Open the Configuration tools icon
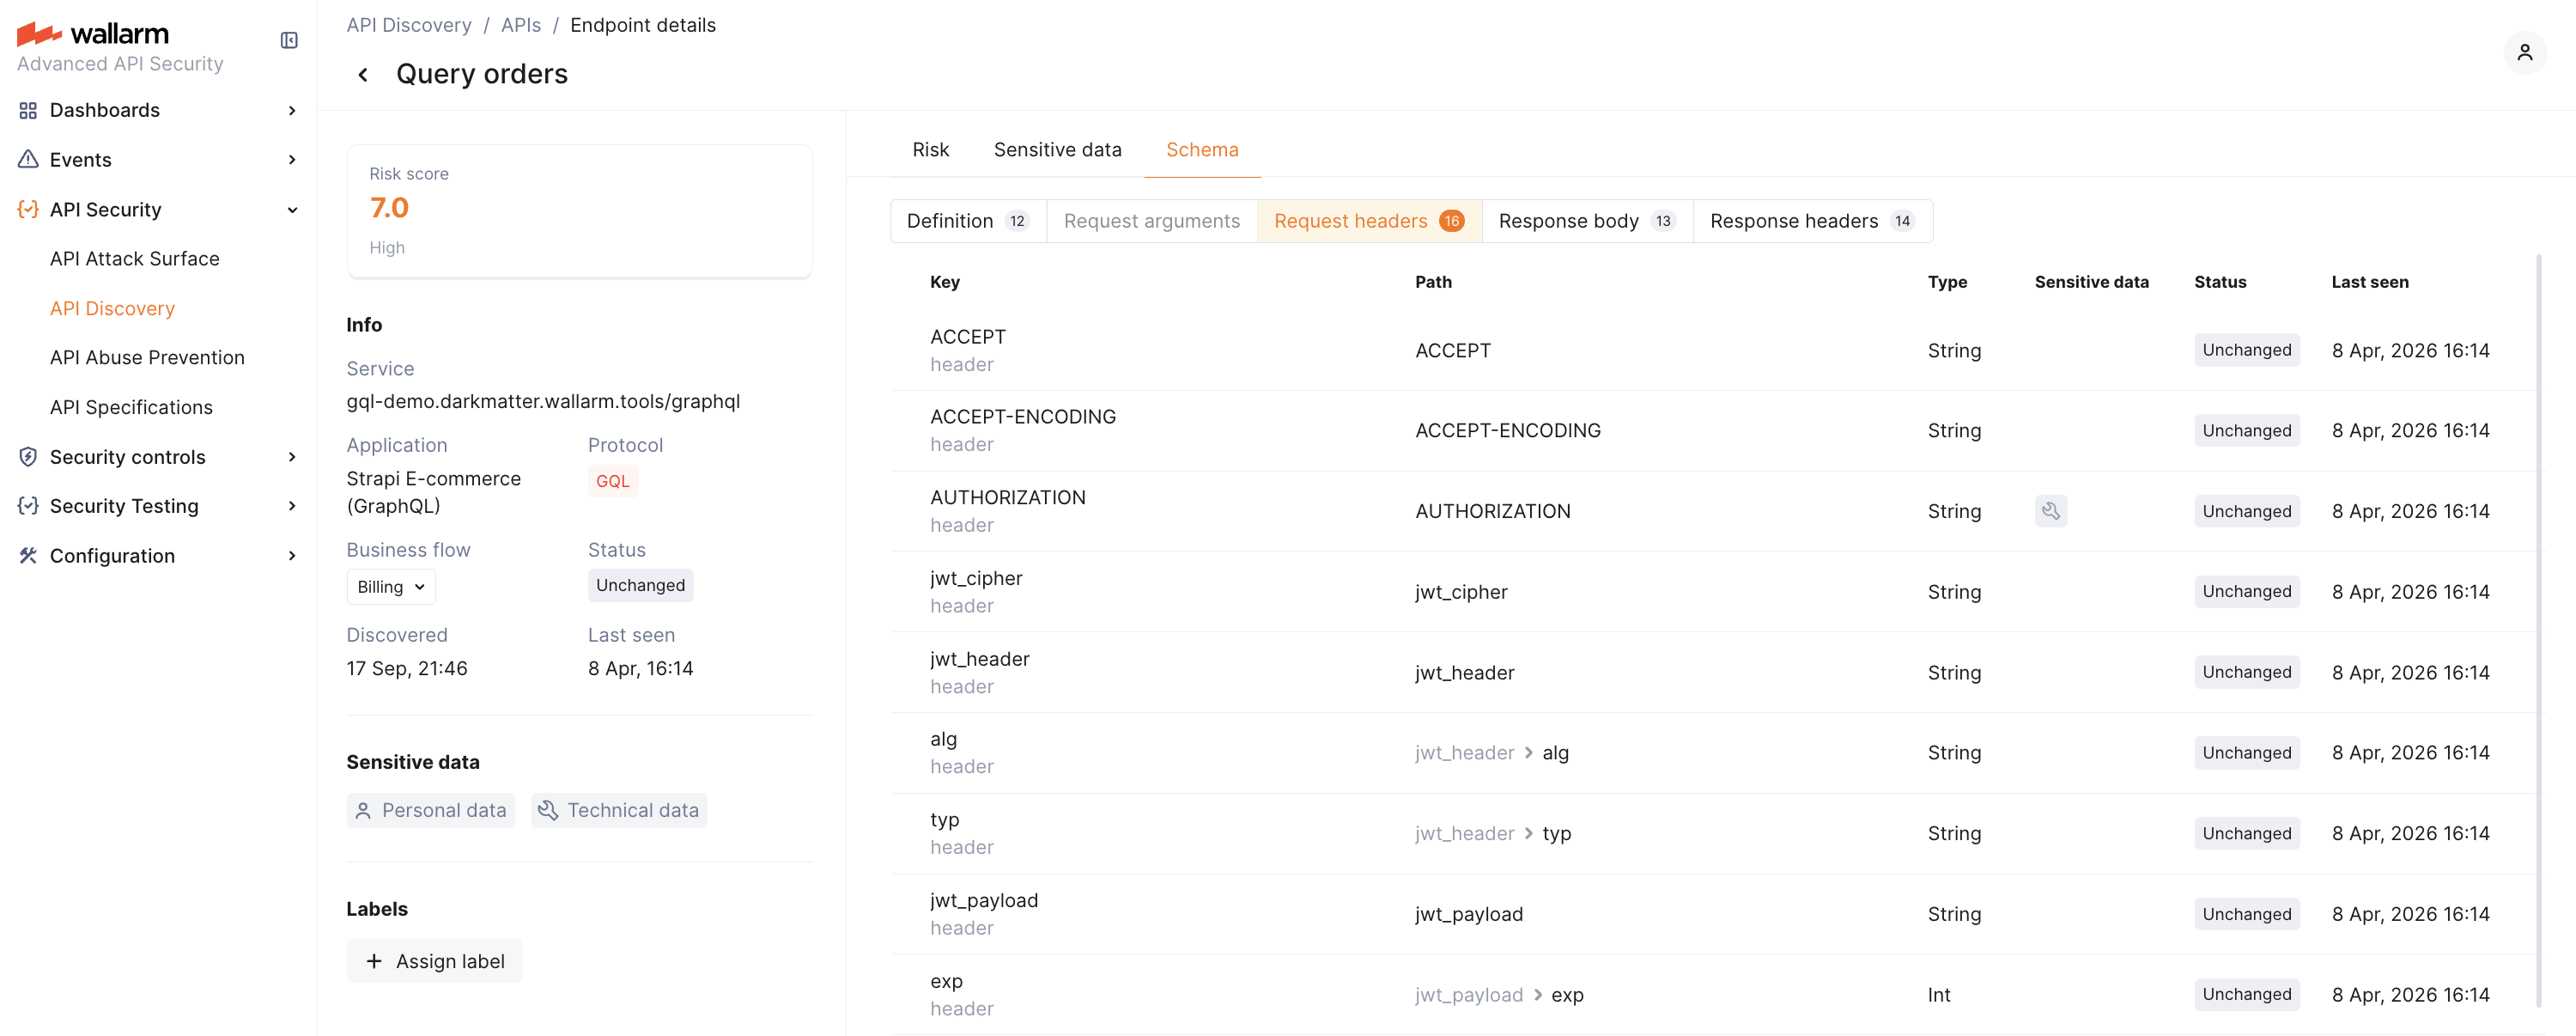 (28, 555)
